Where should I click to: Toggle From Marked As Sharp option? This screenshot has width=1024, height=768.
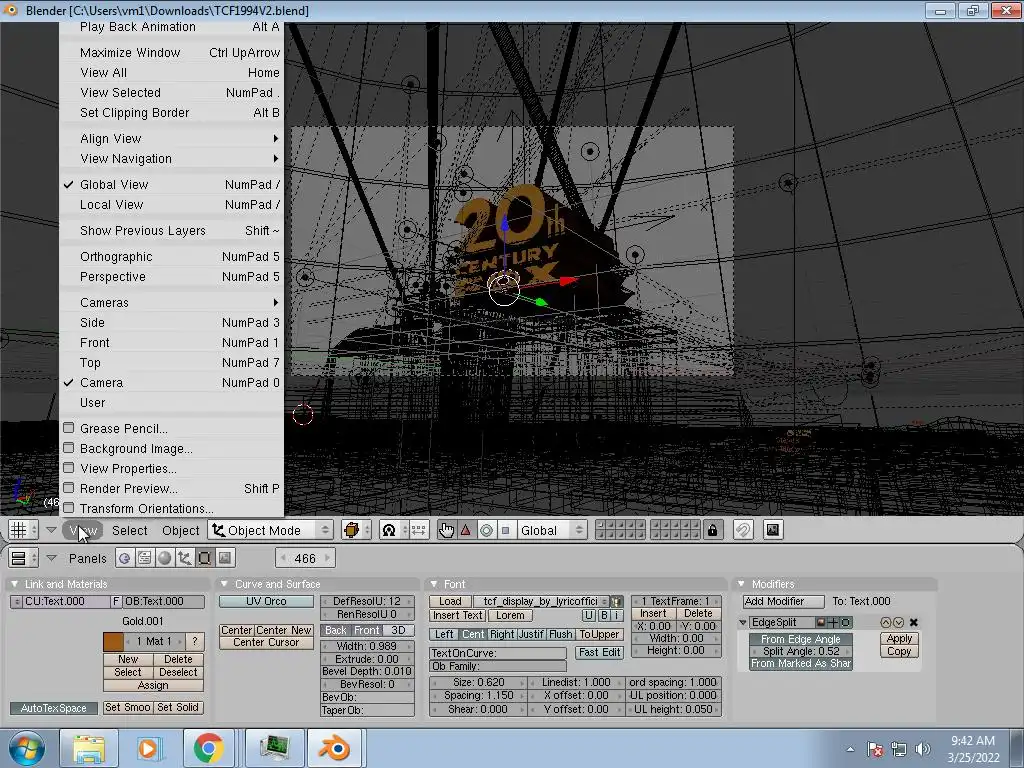(801, 664)
